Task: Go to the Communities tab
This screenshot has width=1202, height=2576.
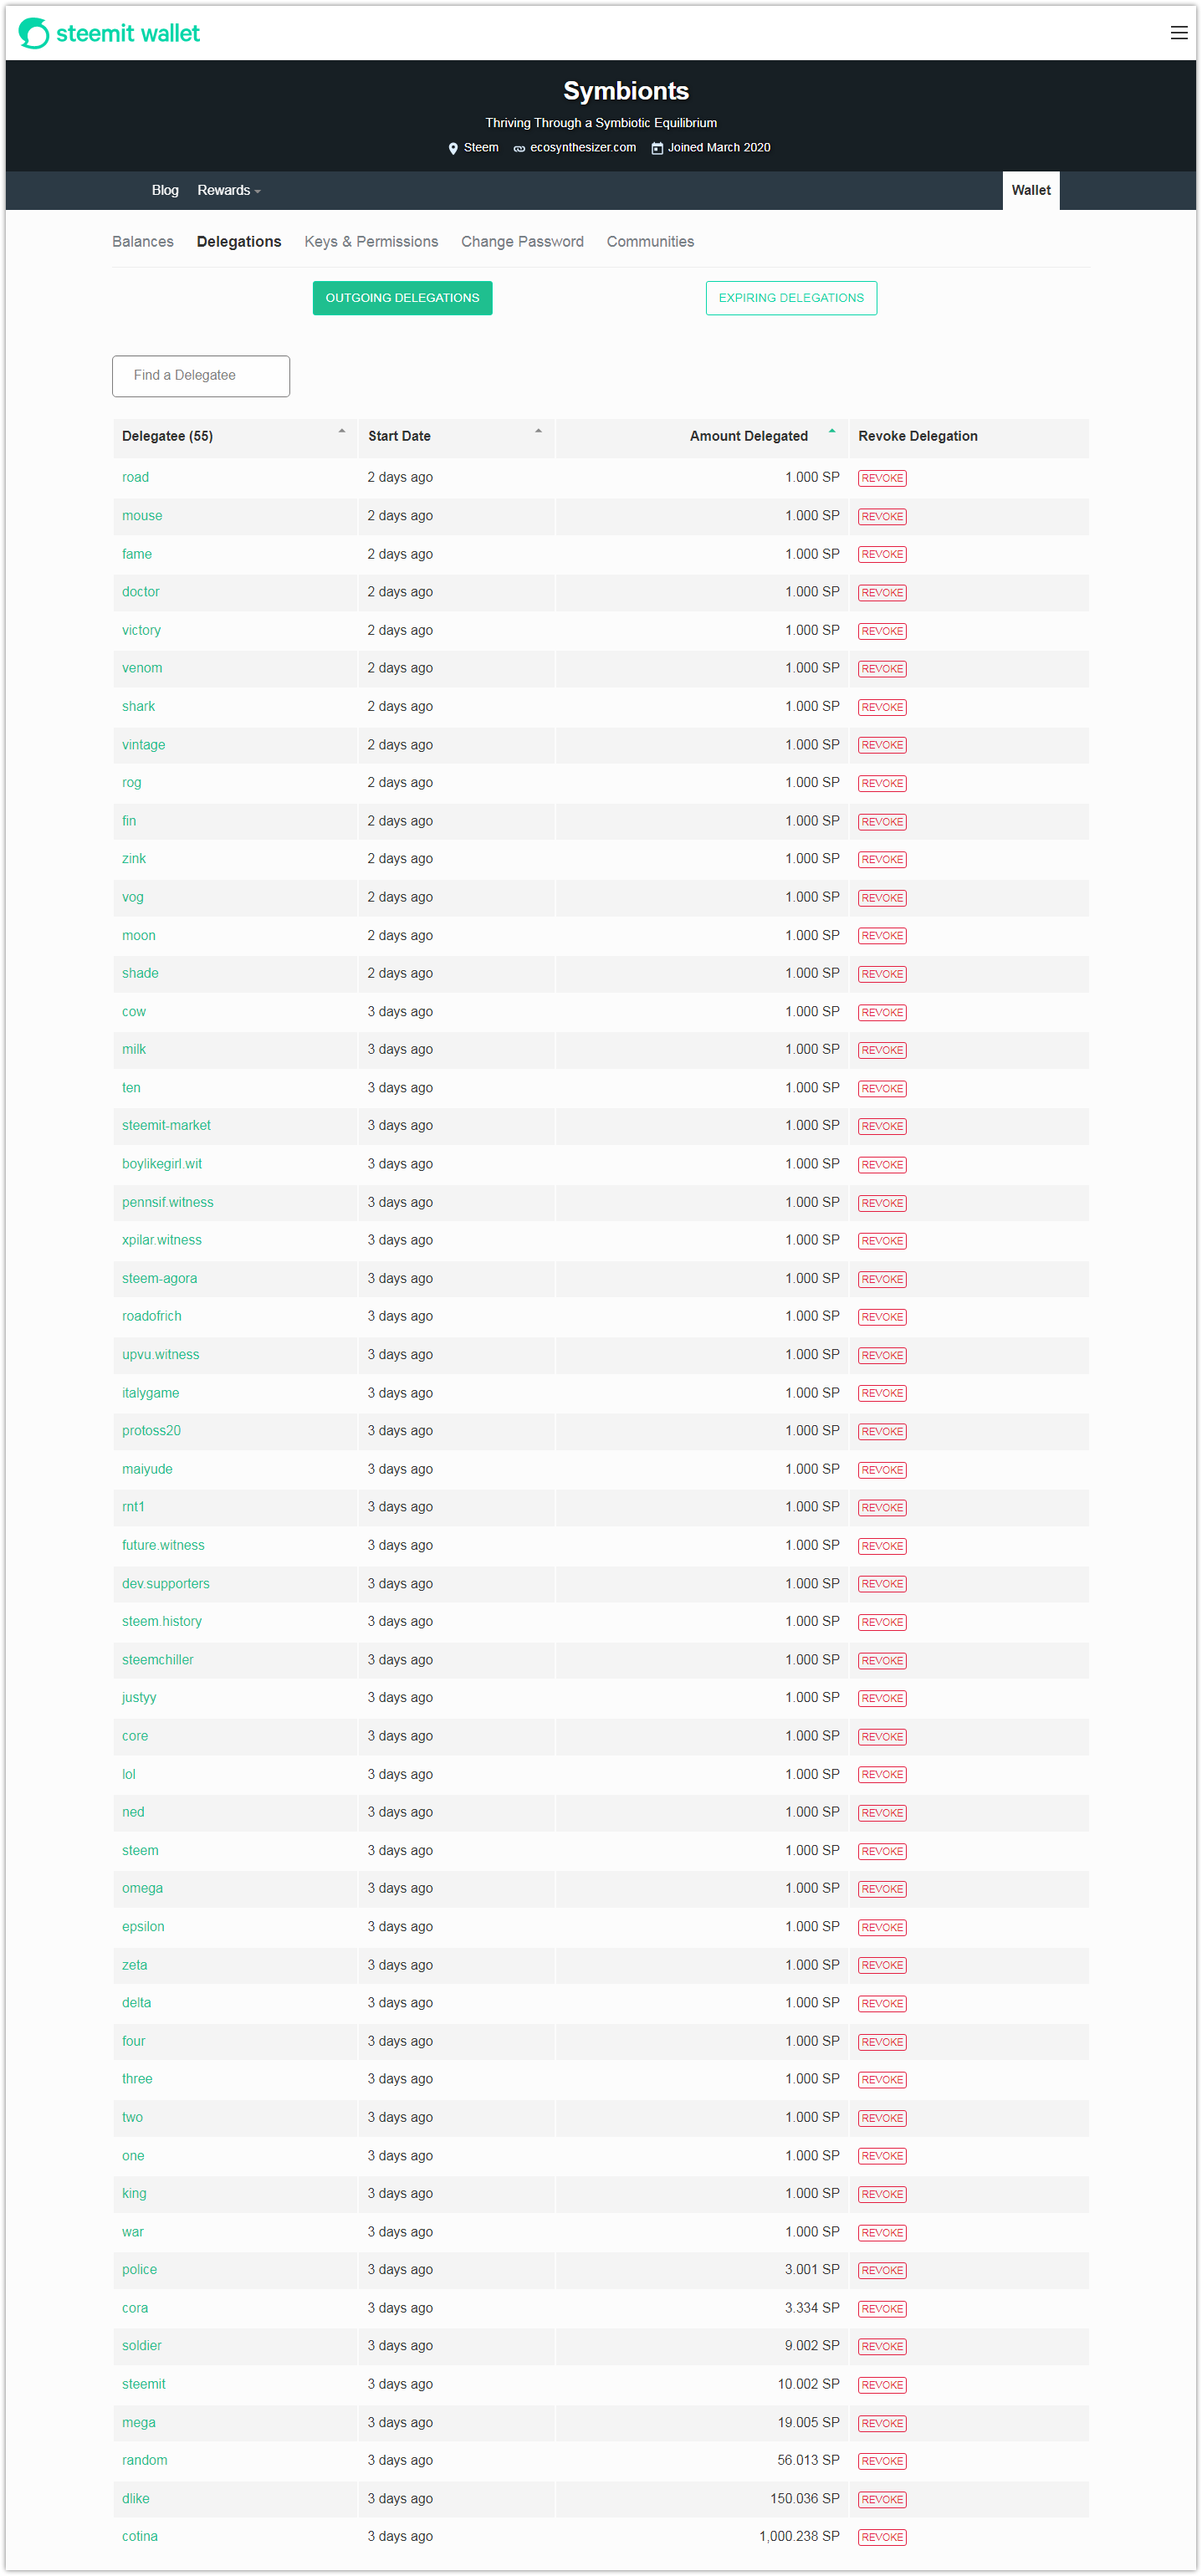Action: coord(650,242)
